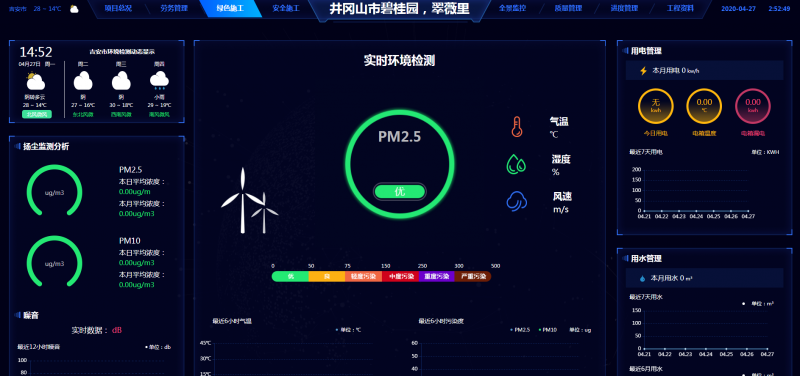
Task: Click the green 优 status button
Action: (x=399, y=191)
